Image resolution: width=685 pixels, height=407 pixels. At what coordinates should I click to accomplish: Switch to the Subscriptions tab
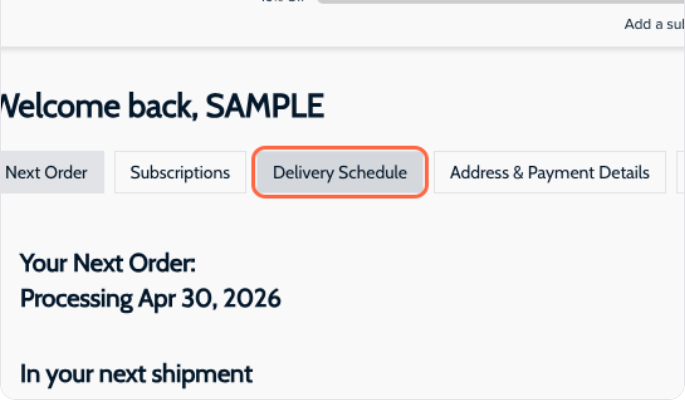[x=180, y=173]
